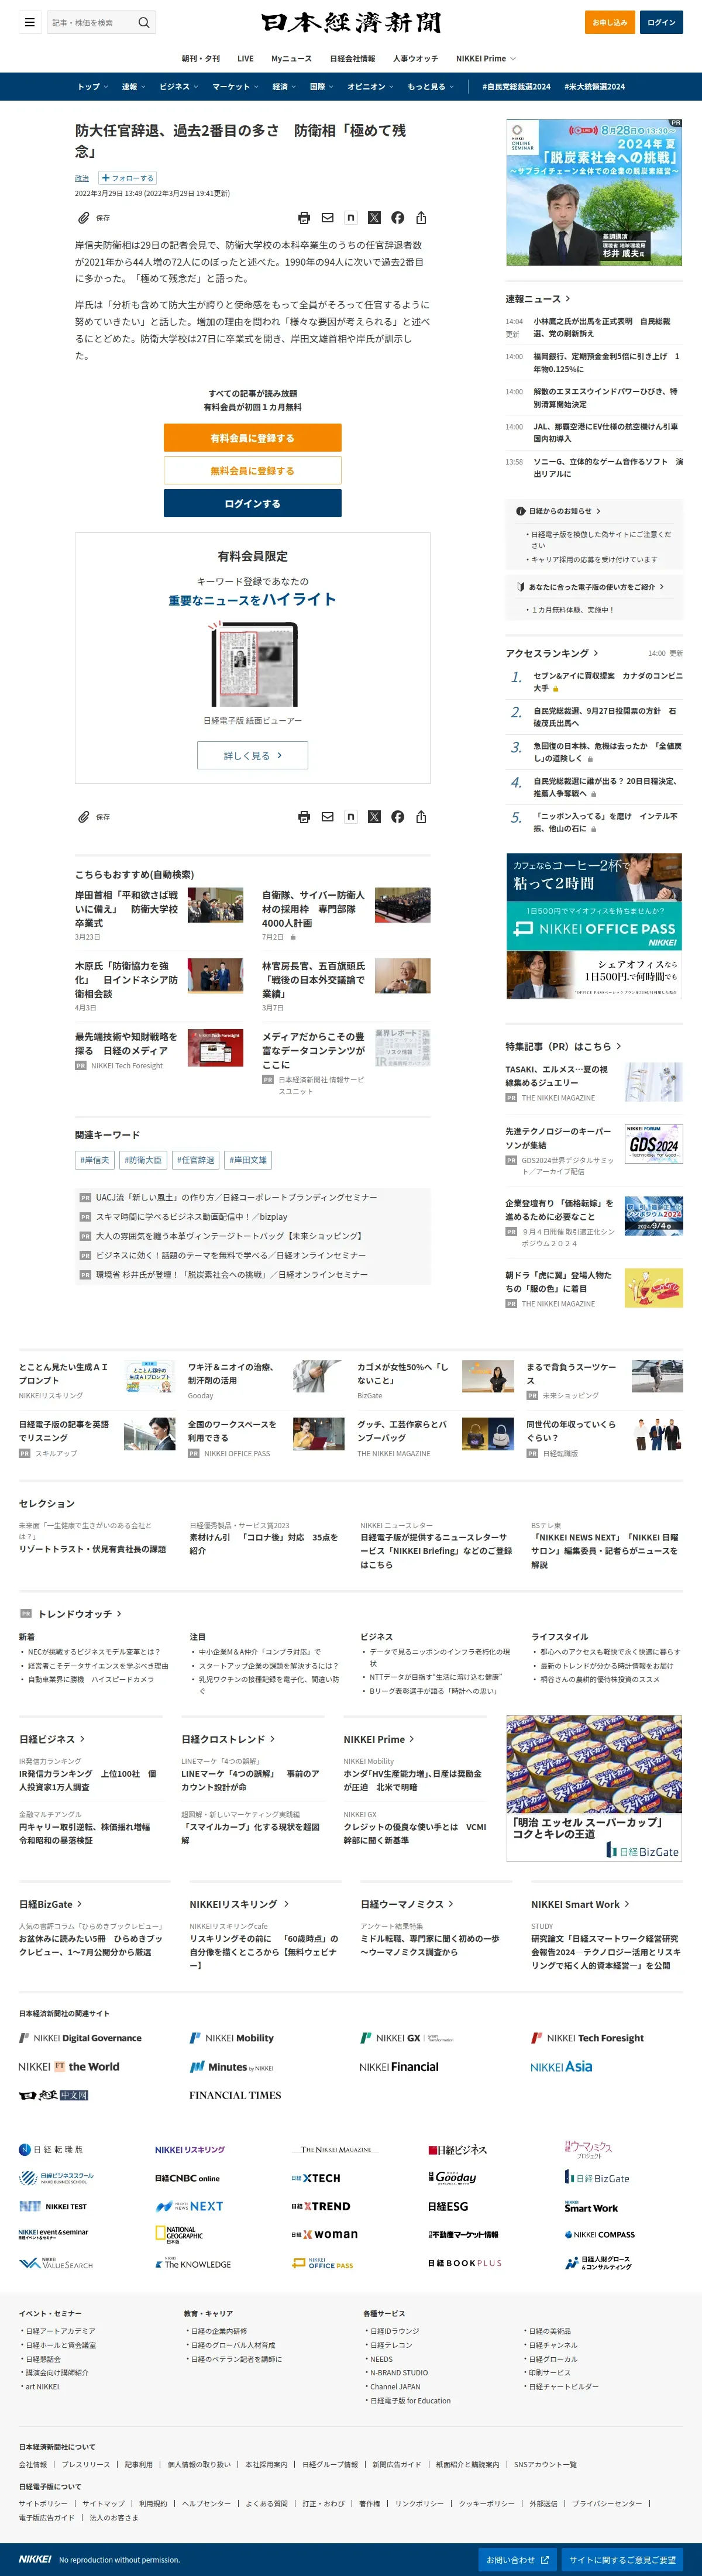Image resolution: width=702 pixels, height=2576 pixels.
Task: Click the paperclip save icon under the article date
Action: coord(84,217)
